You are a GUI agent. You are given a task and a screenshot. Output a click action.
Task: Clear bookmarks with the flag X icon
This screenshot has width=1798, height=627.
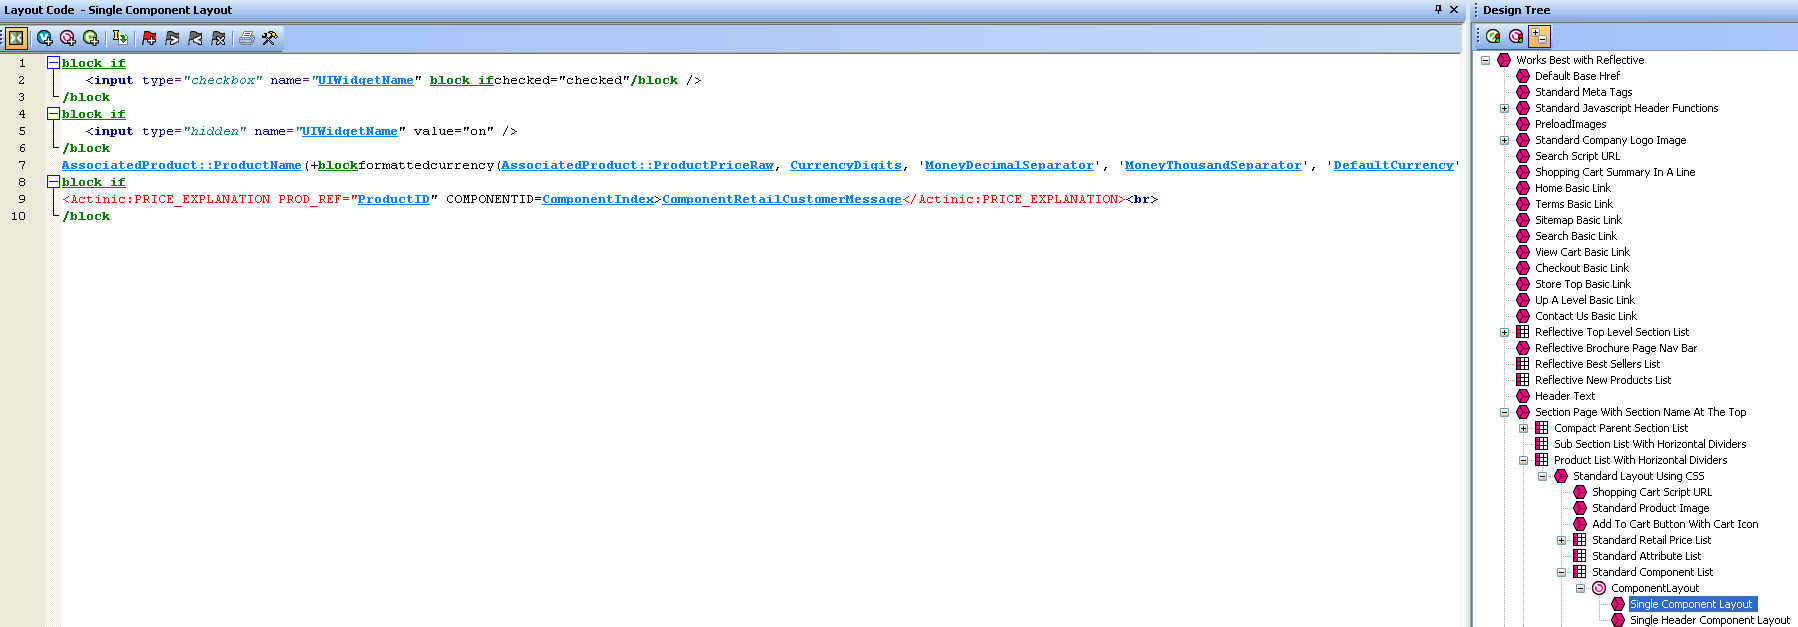218,38
